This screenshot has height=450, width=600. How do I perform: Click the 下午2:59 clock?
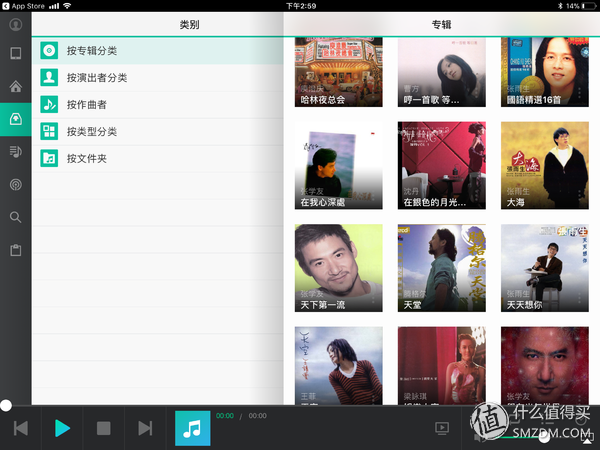coord(301,6)
